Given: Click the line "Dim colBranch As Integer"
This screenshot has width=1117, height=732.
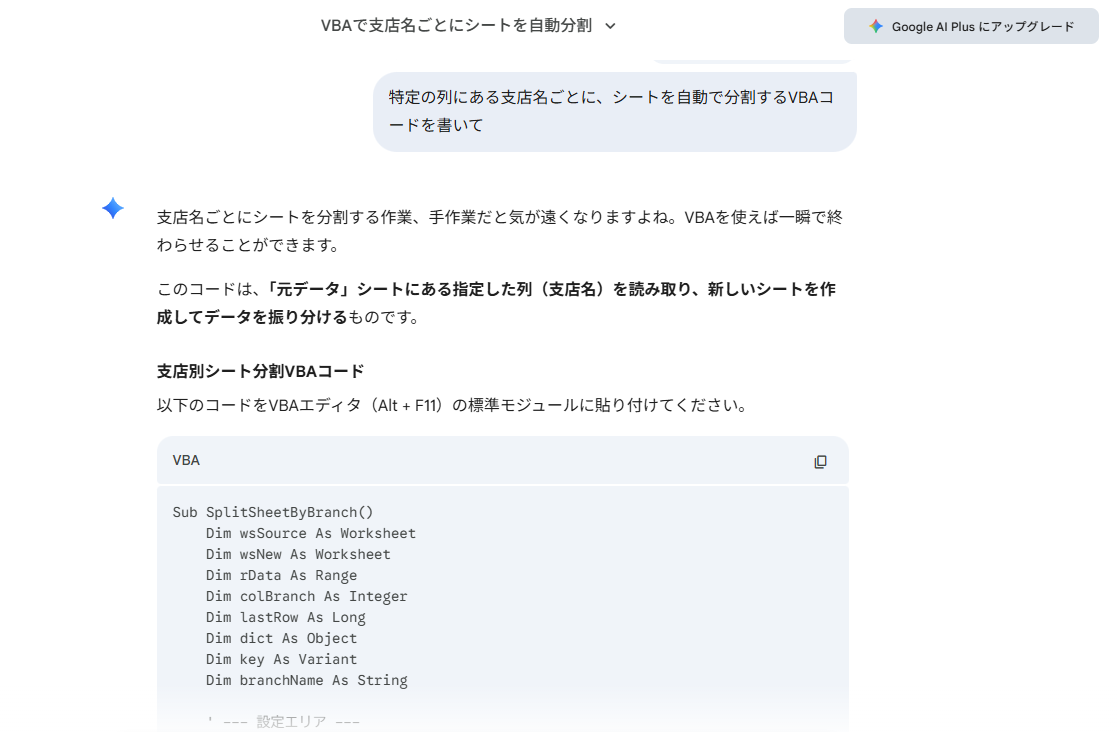Looking at the screenshot, I should [306, 596].
